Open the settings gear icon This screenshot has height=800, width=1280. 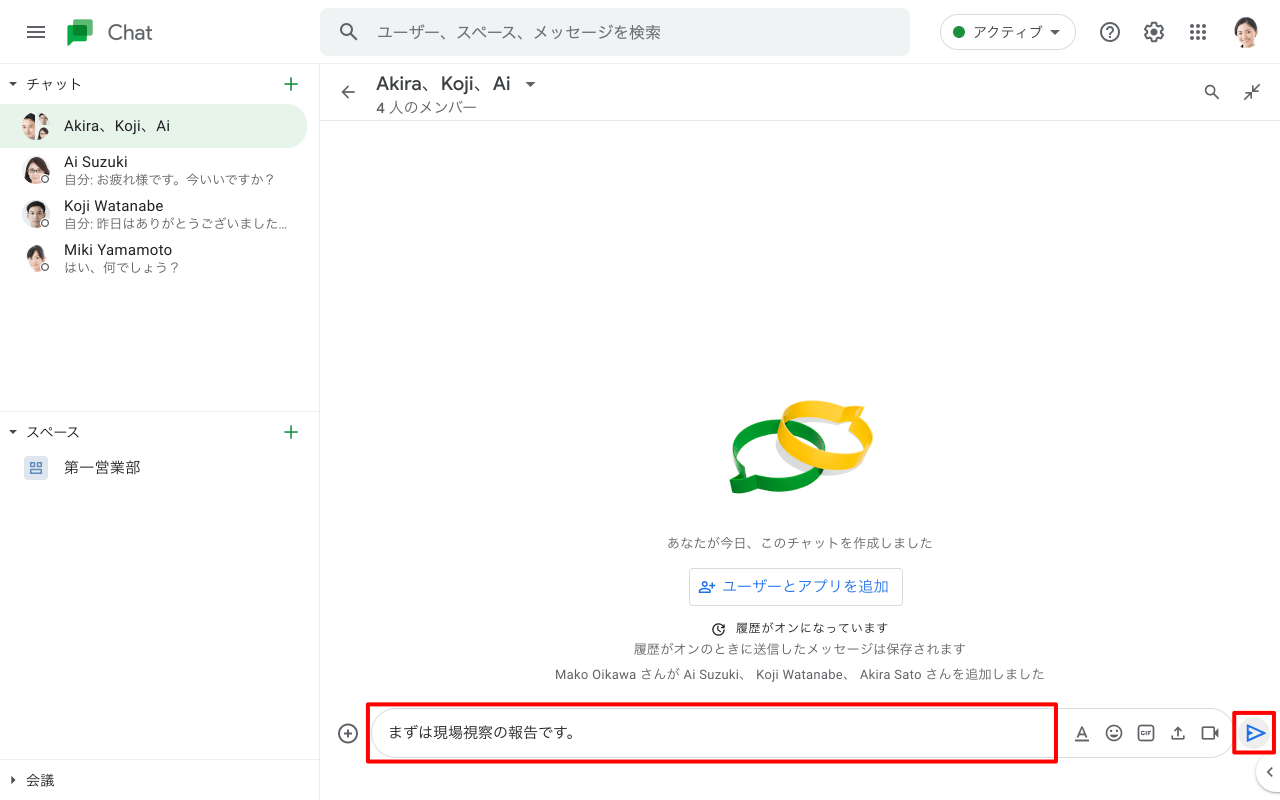(x=1154, y=32)
